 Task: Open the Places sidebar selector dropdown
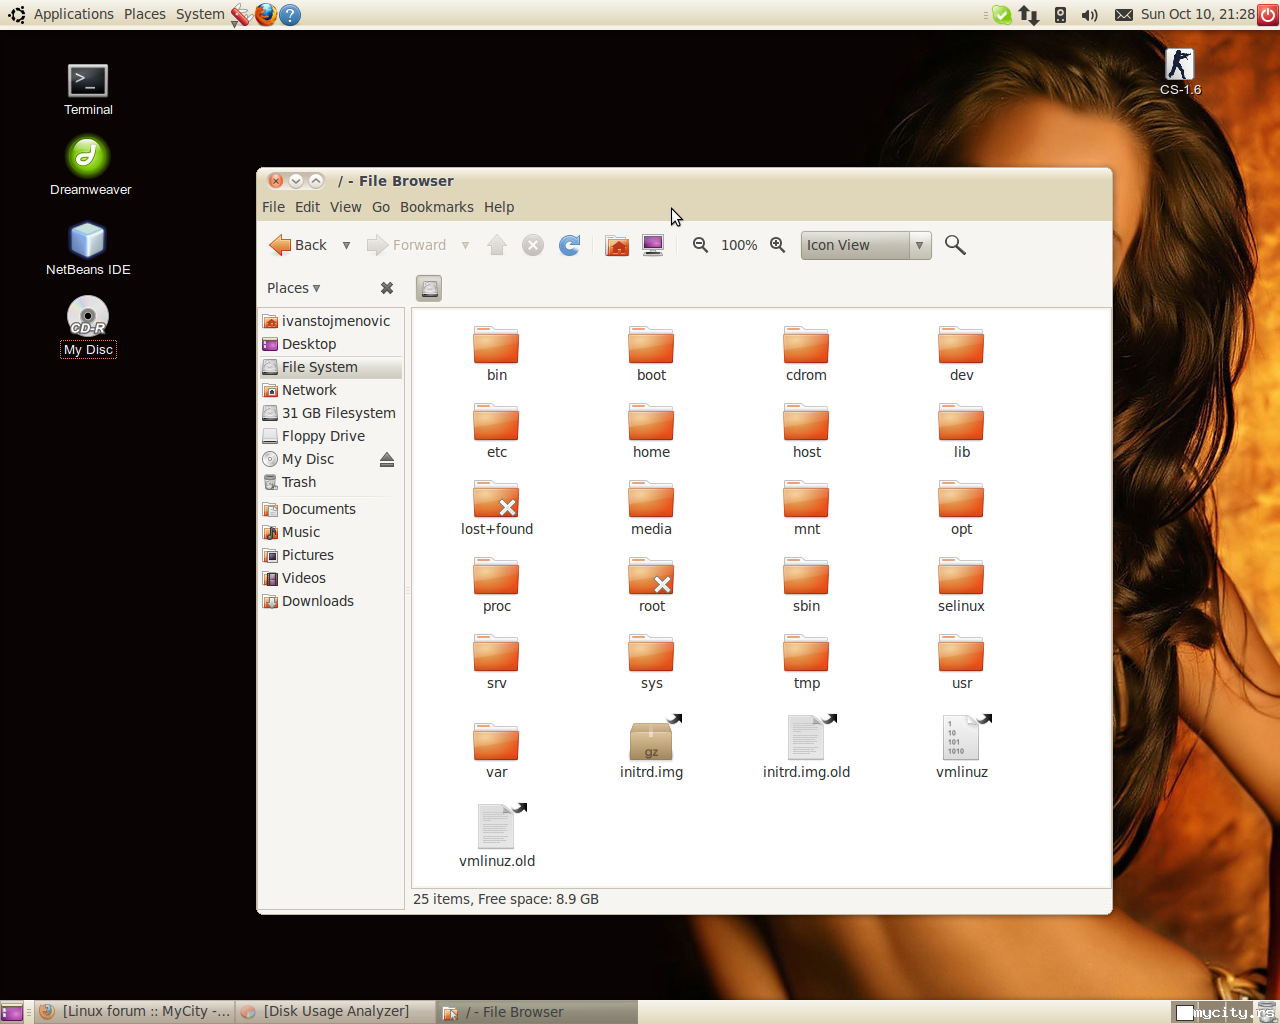[x=294, y=288]
